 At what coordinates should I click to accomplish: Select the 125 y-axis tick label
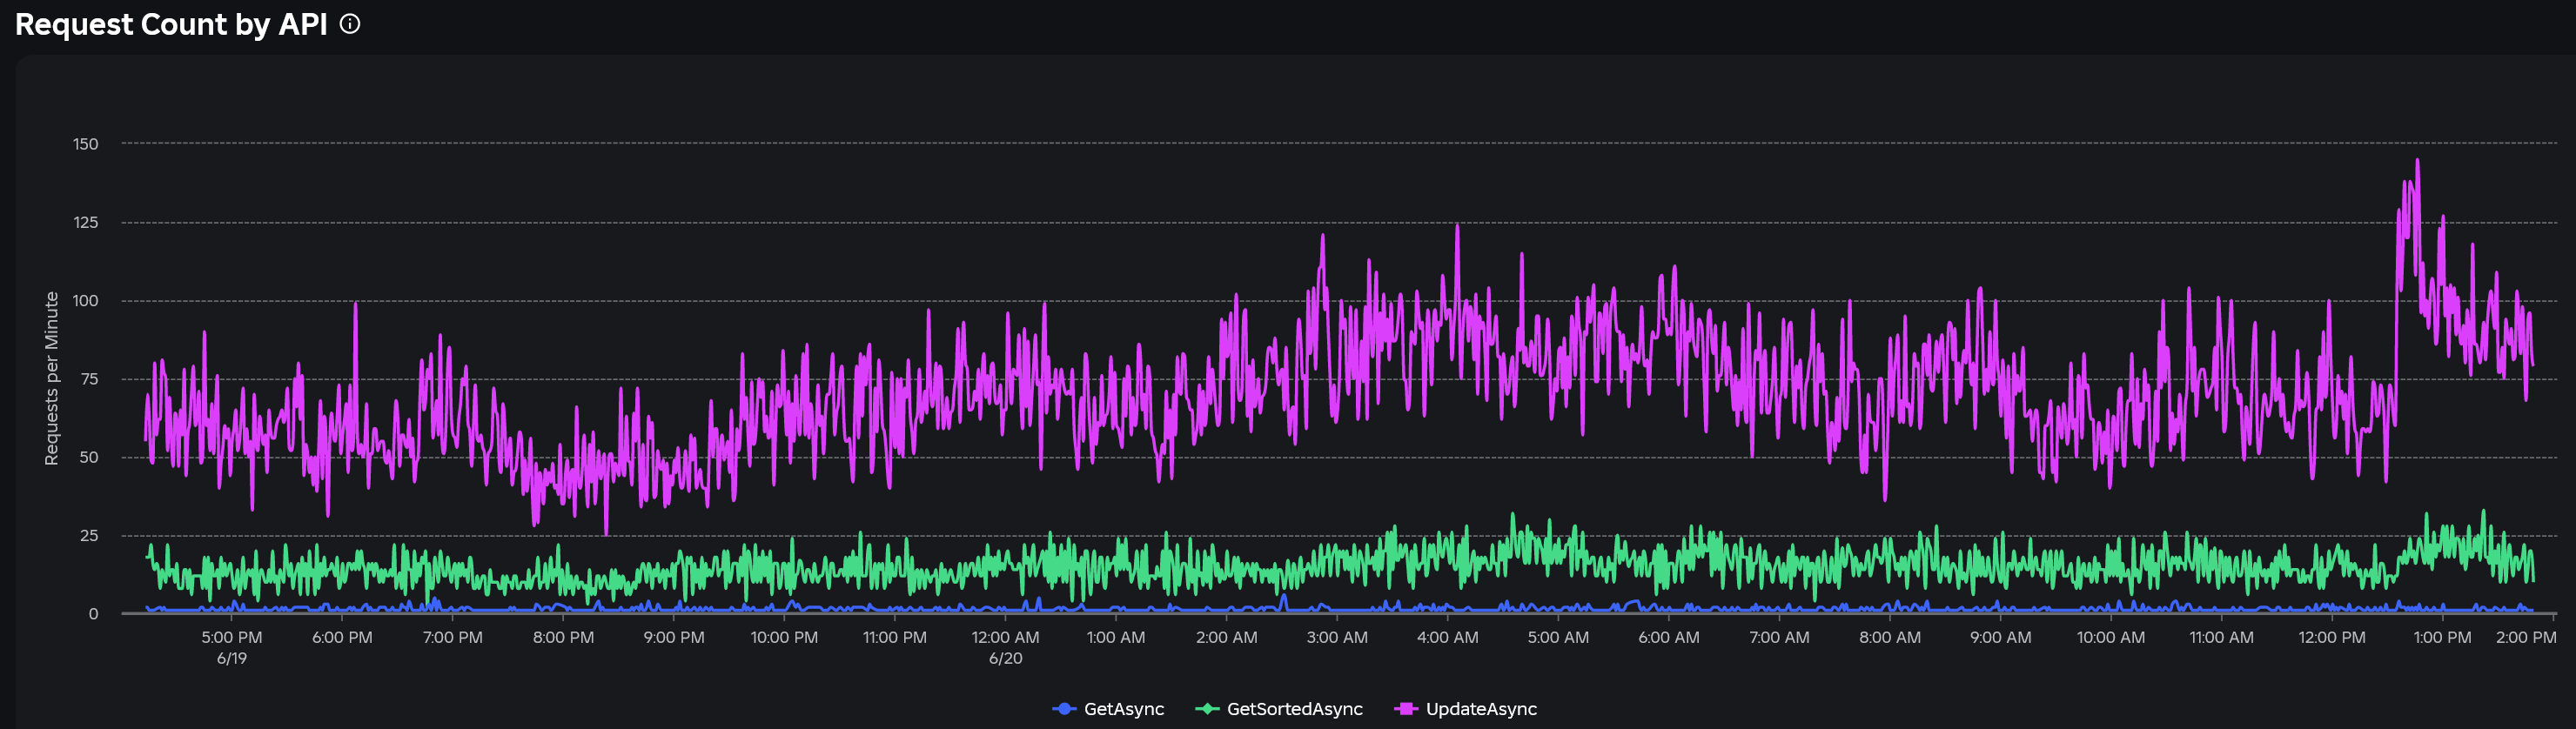click(x=86, y=222)
